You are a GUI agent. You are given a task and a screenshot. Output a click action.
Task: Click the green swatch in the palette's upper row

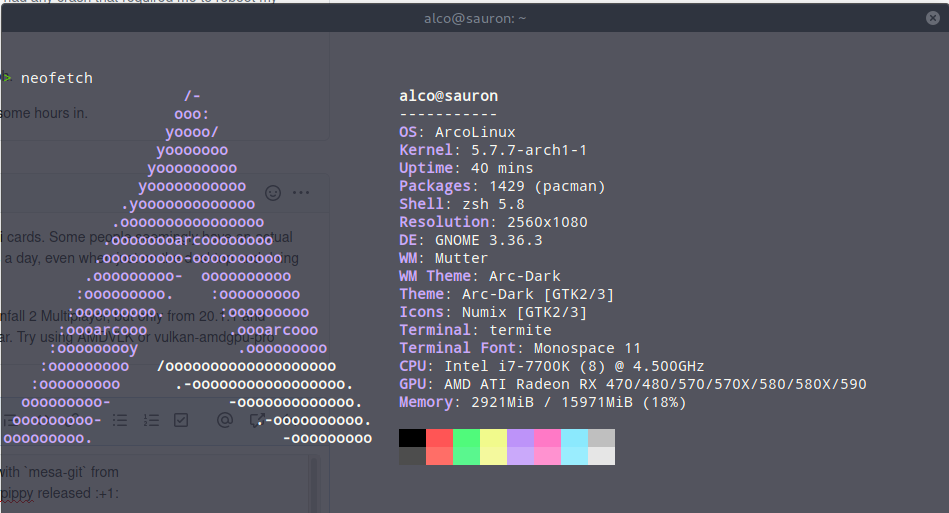click(x=466, y=438)
